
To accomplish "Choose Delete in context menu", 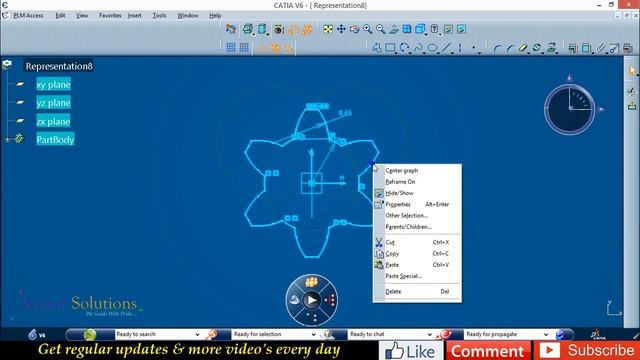I will (417, 291).
